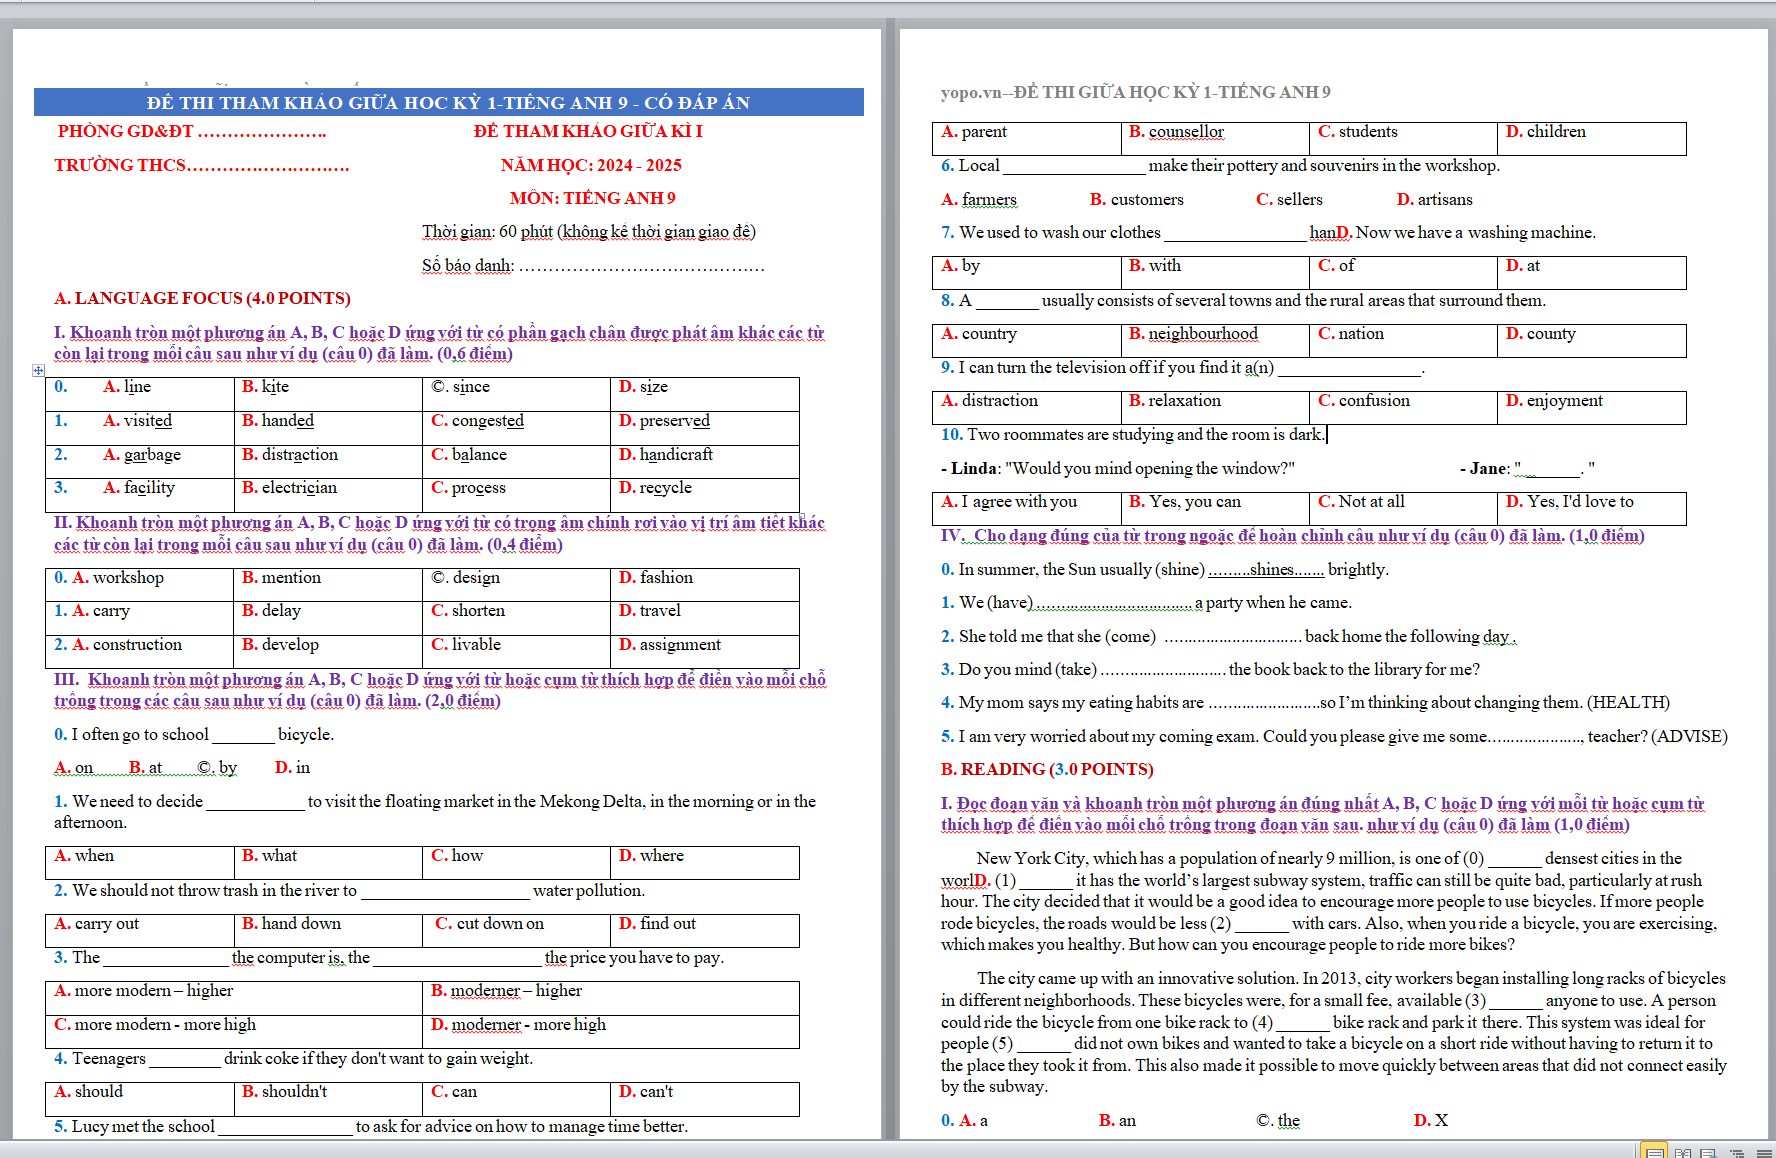
Task: Click the 'PHÒNG GD&ĐT' header line
Action: point(192,131)
